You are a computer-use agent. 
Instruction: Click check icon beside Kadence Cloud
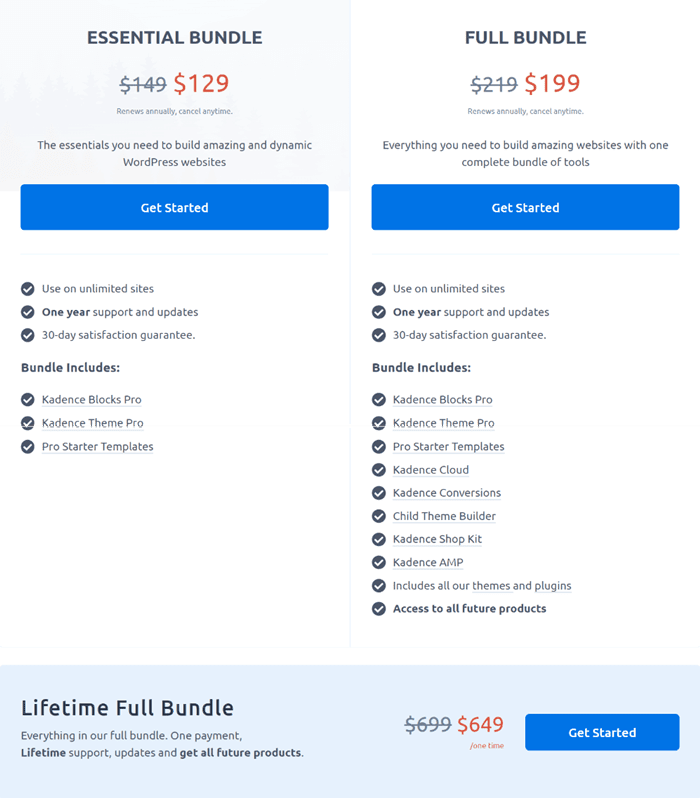(379, 470)
